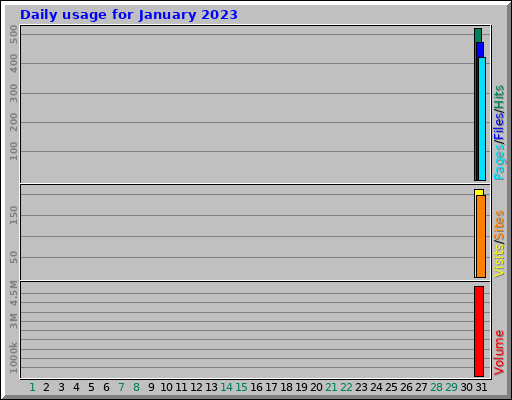The height and width of the screenshot is (400, 512).
Task: Click day '12' on the x-axis
Action: click(x=196, y=387)
